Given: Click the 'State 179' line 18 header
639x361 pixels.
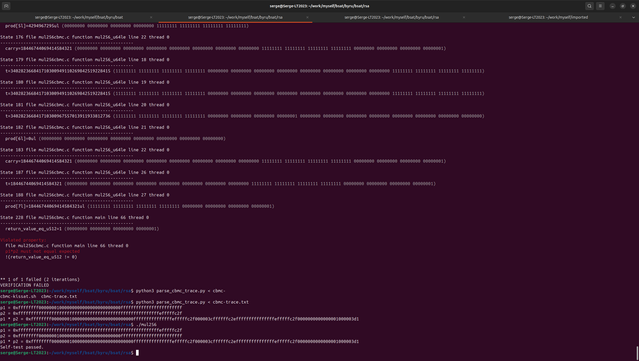Looking at the screenshot, I should point(85,60).
